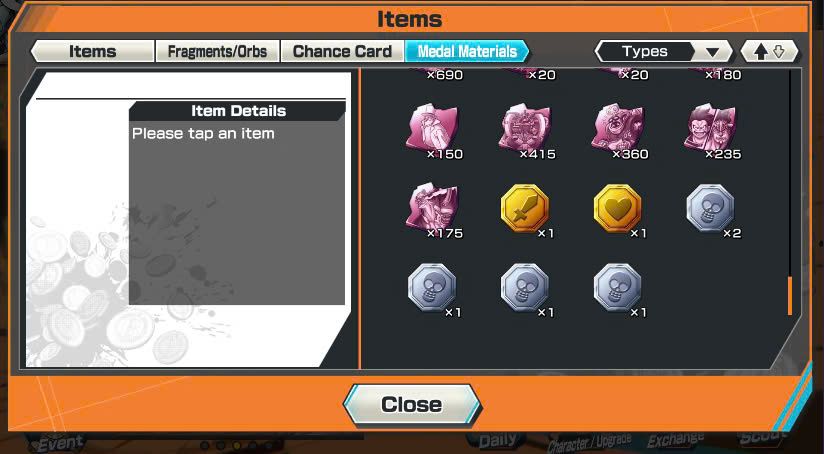Tap the pink fragment showing x175

coord(432,207)
